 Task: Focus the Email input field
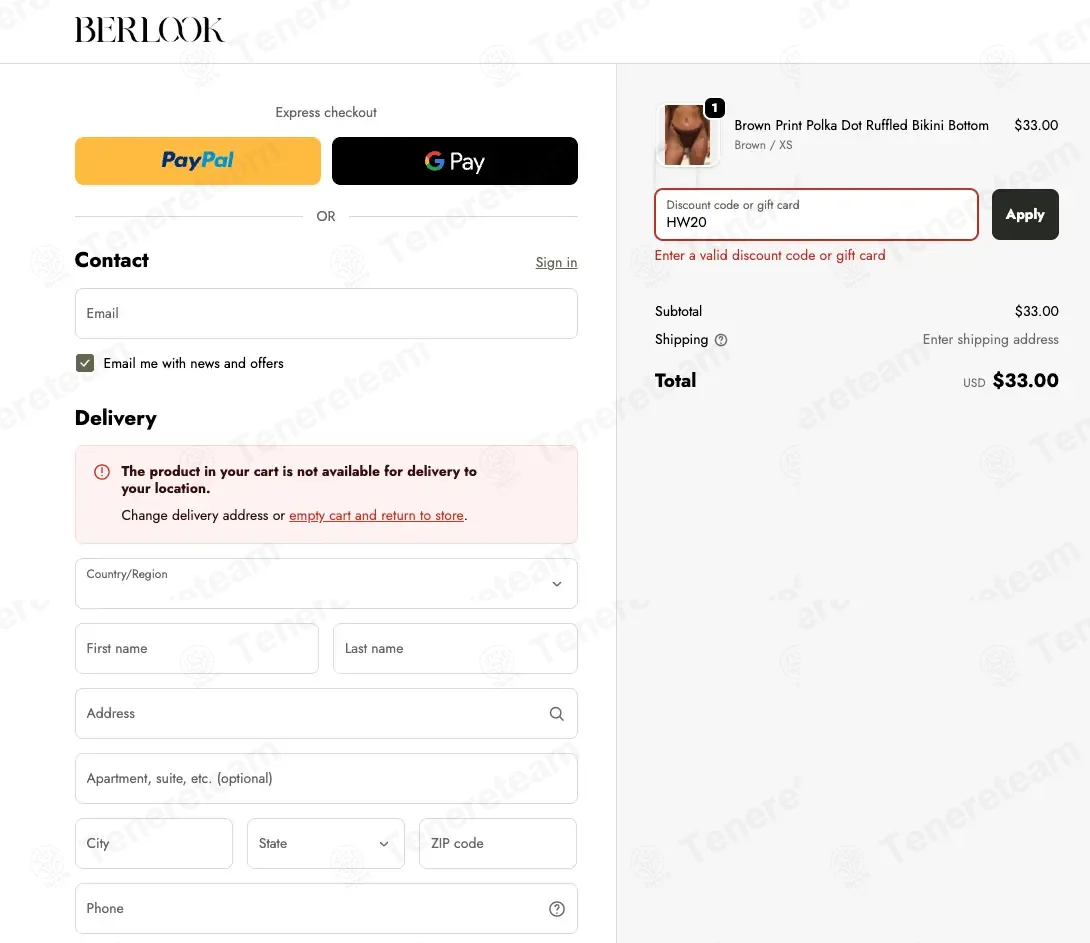(x=326, y=313)
